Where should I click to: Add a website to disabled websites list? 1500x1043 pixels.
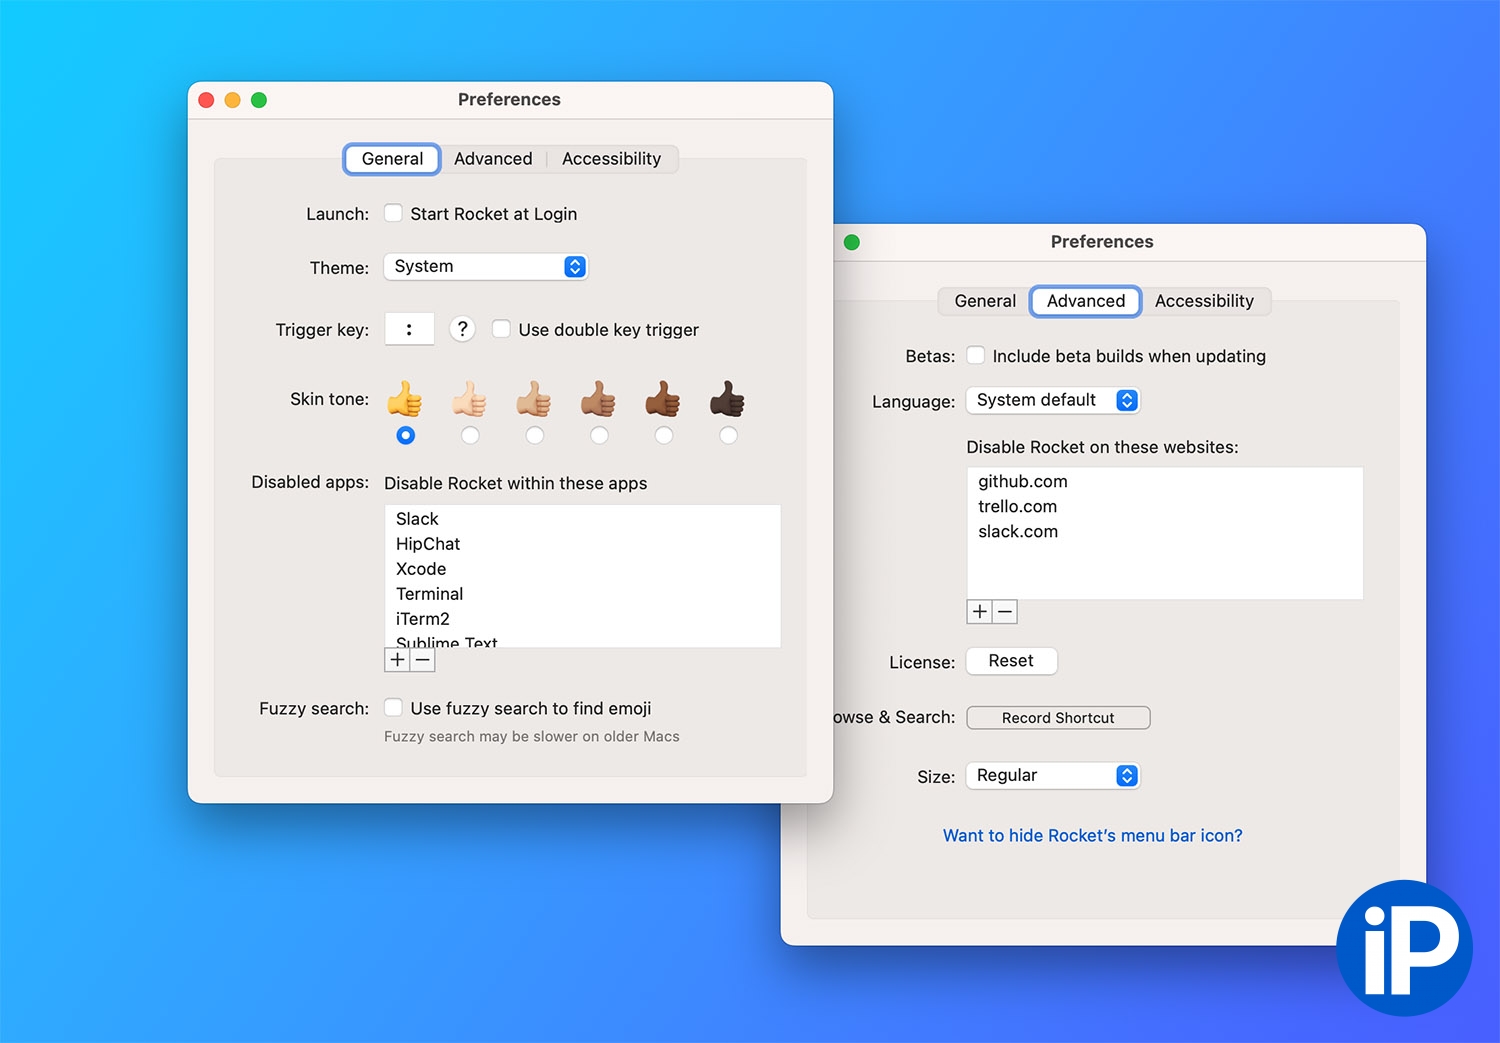pos(980,612)
